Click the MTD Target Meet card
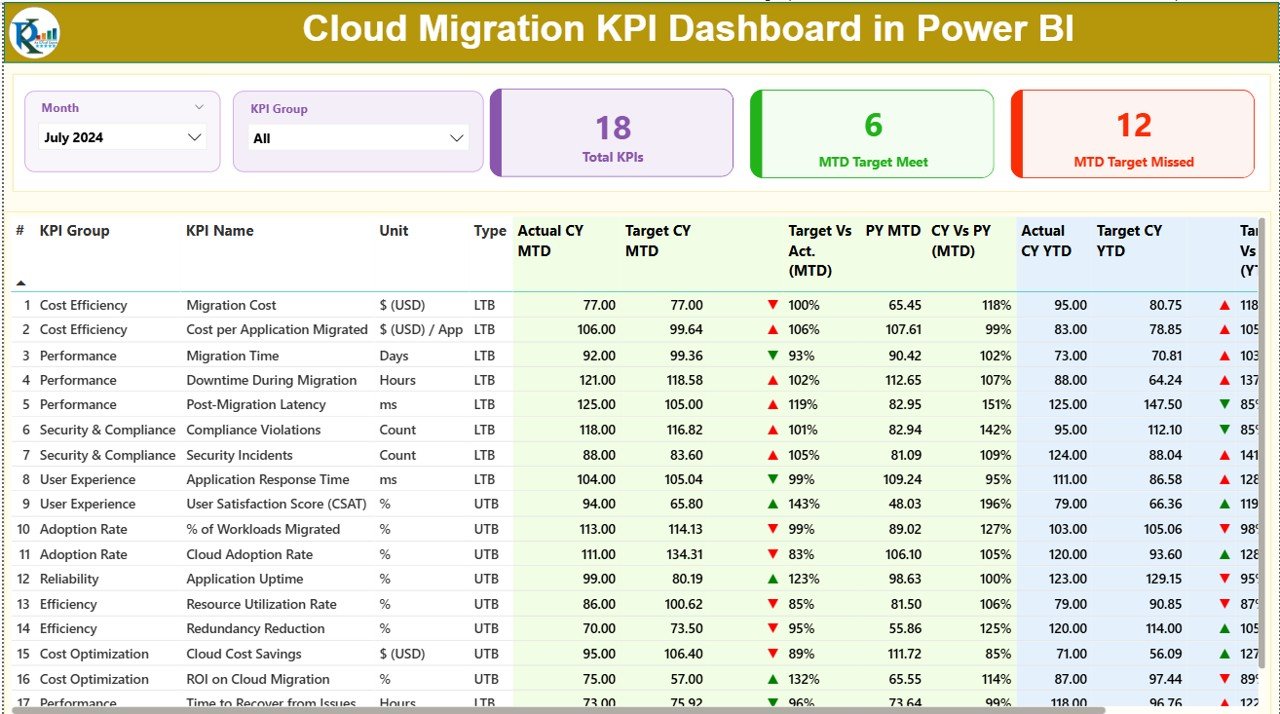Screen dimensions: 1280x714 point(872,134)
